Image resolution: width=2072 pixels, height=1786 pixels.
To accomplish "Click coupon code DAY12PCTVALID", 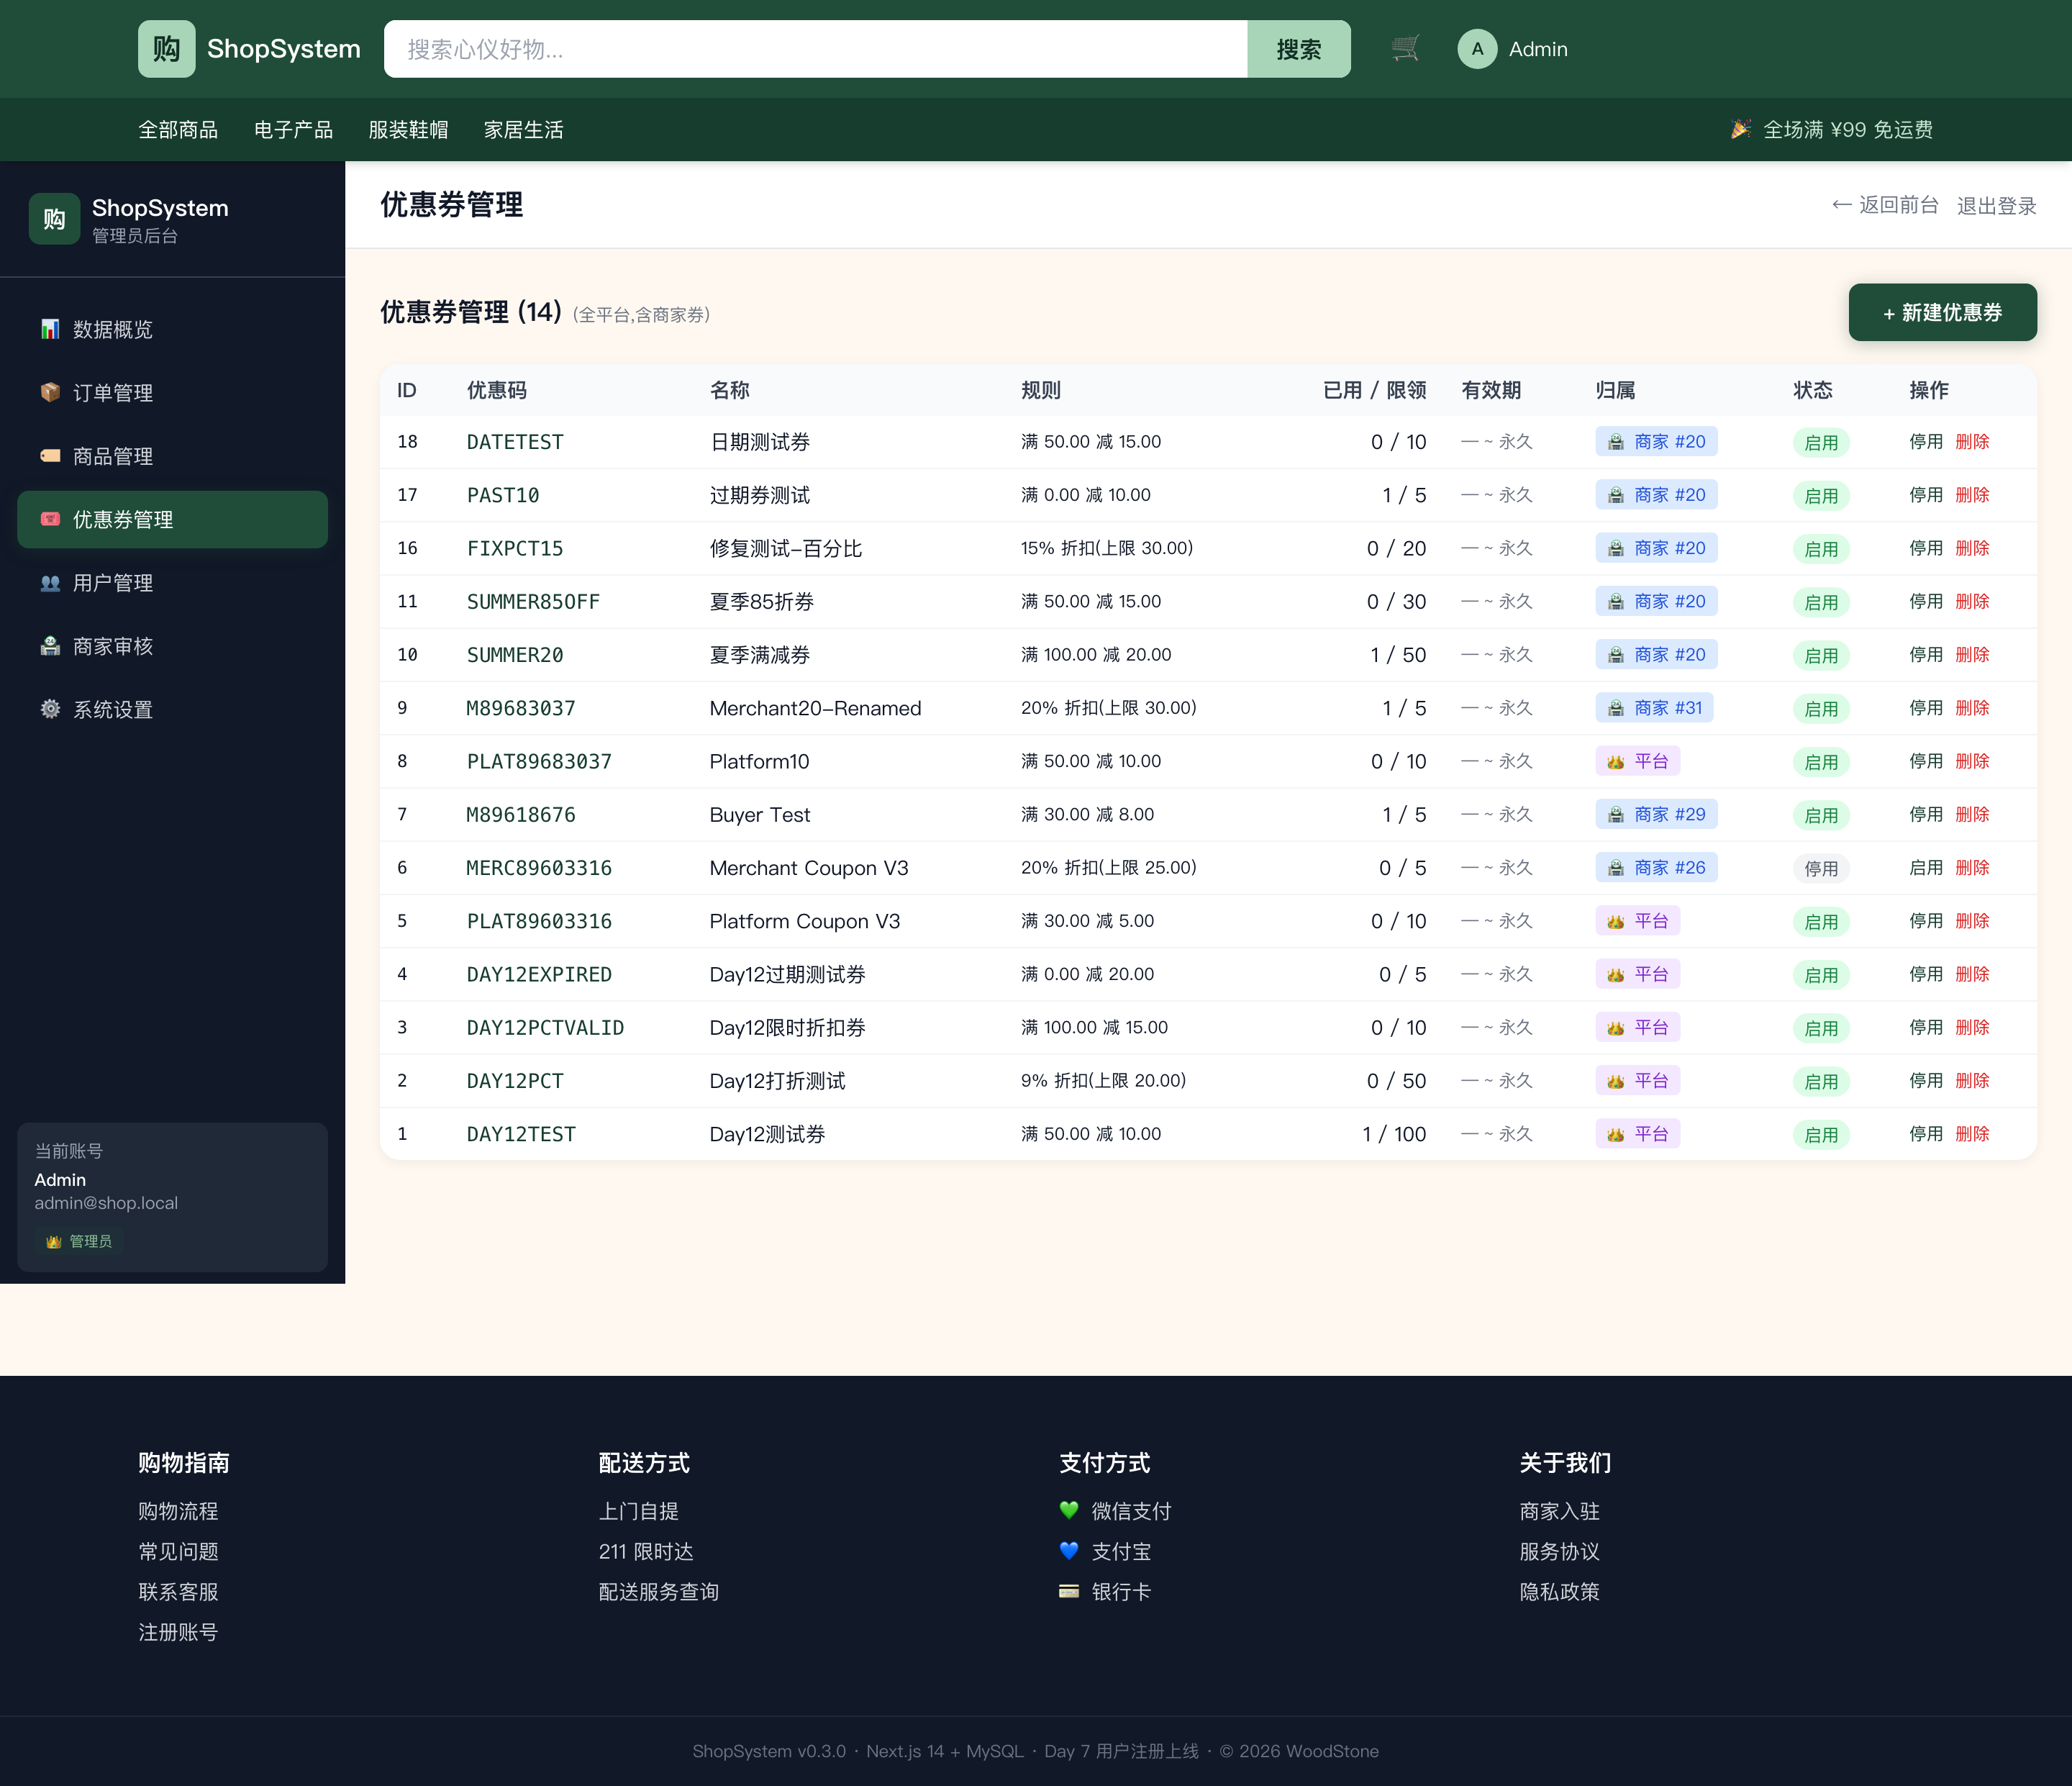I will (x=545, y=1027).
